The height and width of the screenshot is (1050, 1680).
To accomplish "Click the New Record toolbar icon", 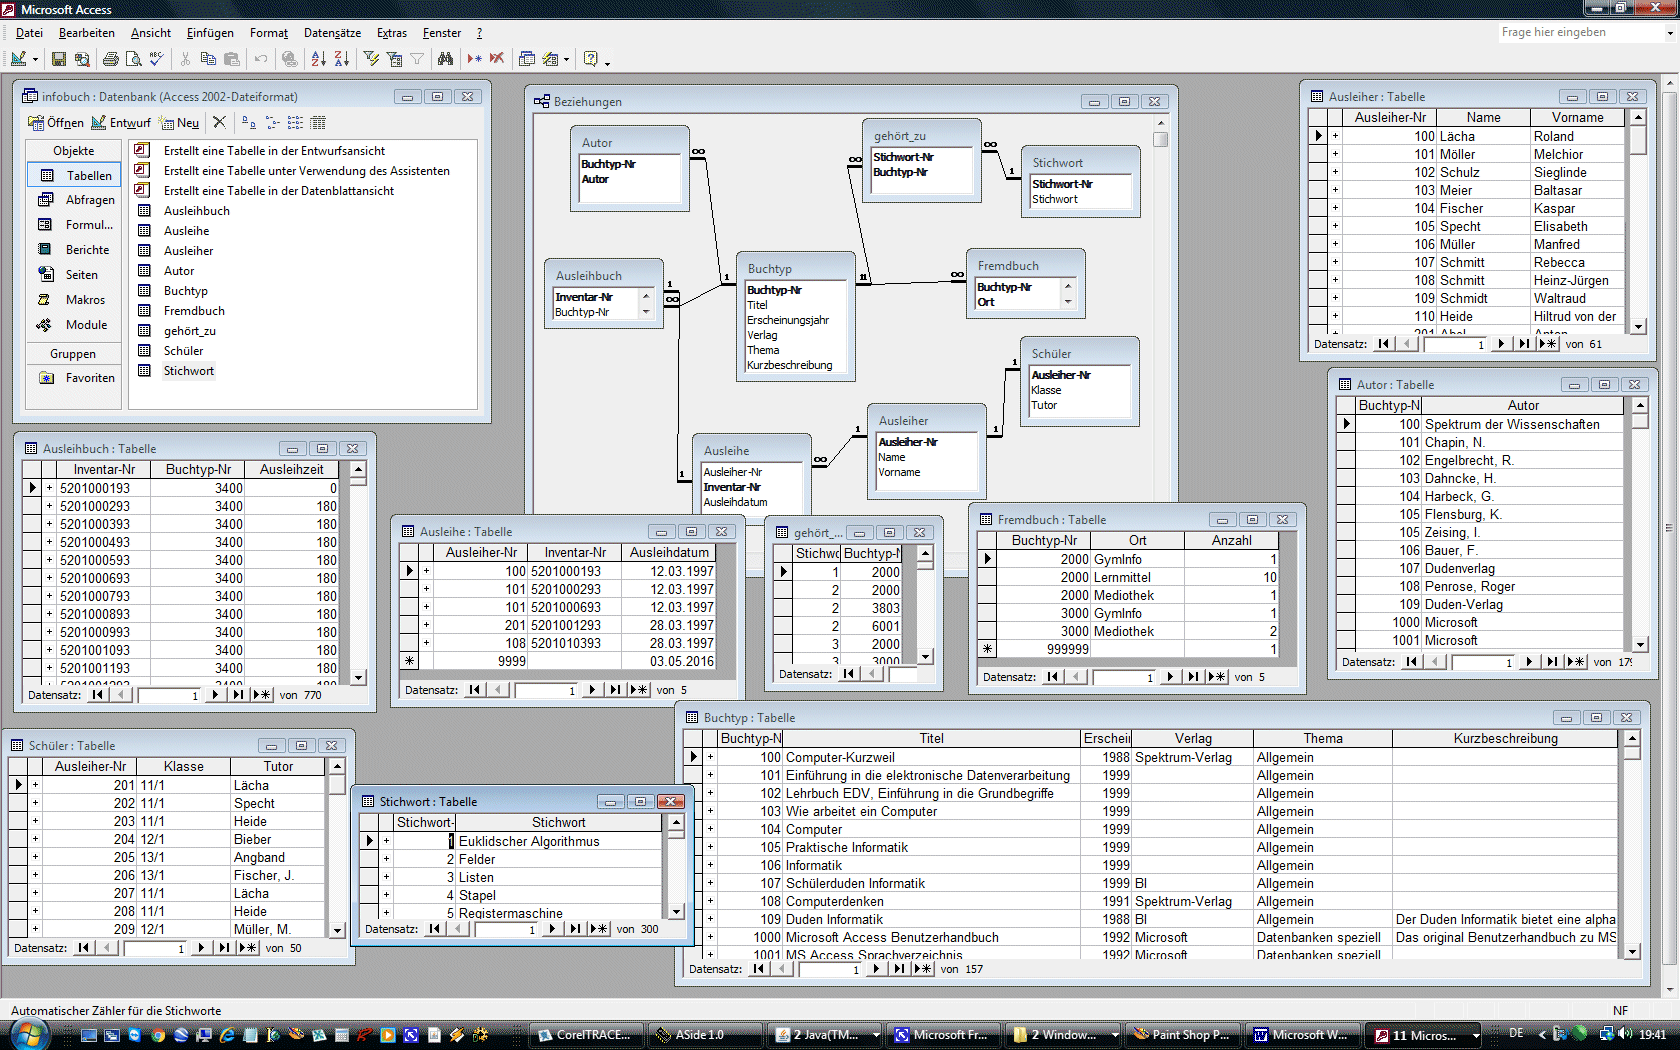I will pos(474,59).
